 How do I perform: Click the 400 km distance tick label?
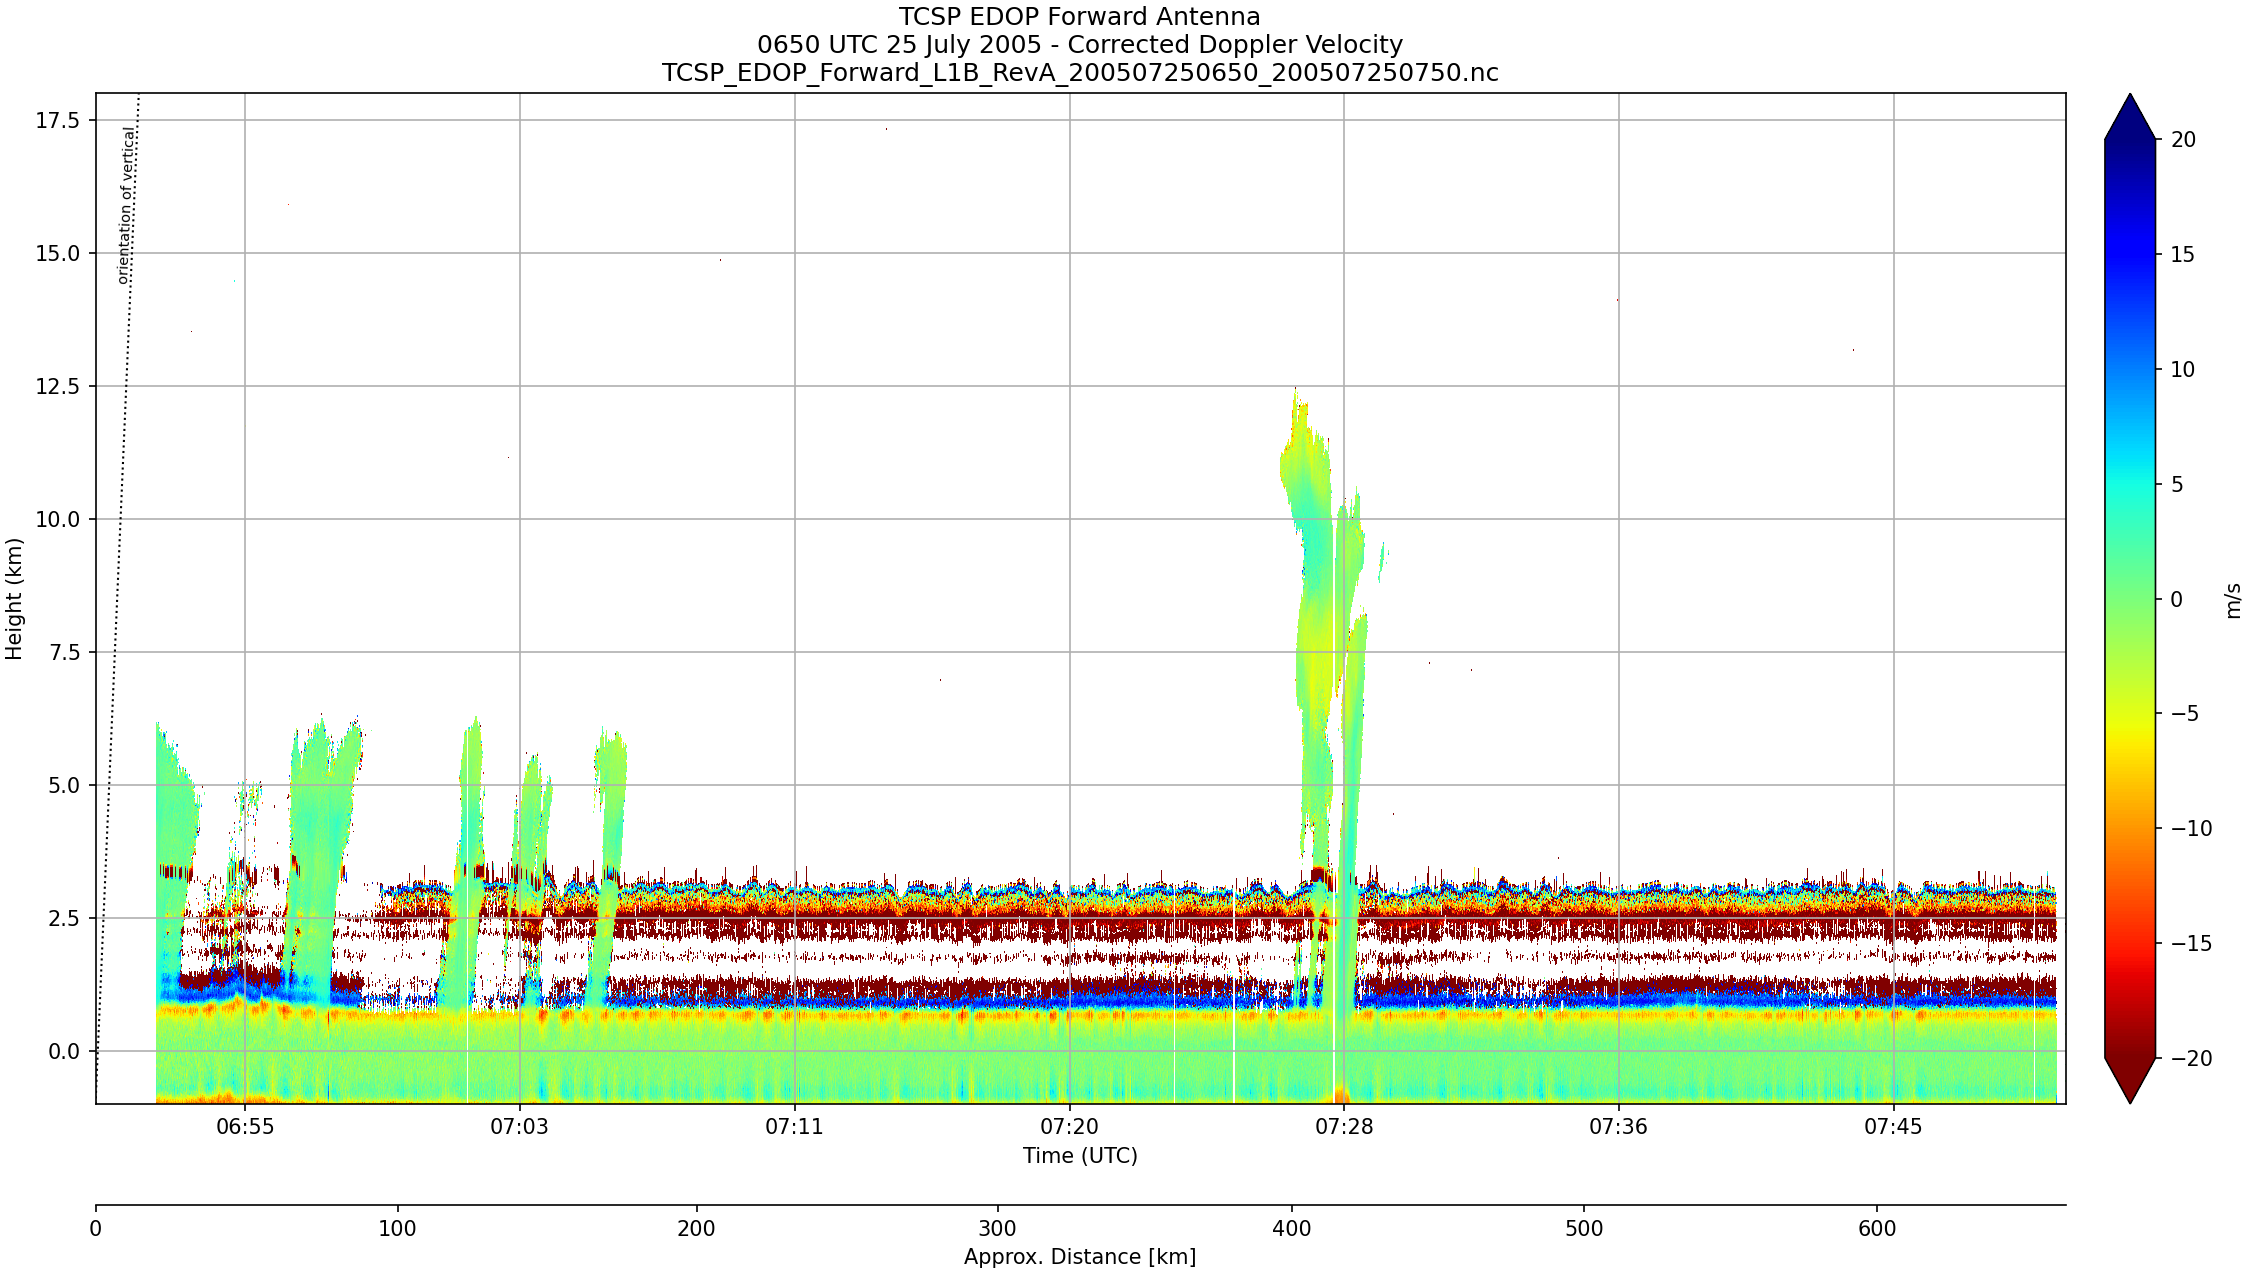[1292, 1229]
